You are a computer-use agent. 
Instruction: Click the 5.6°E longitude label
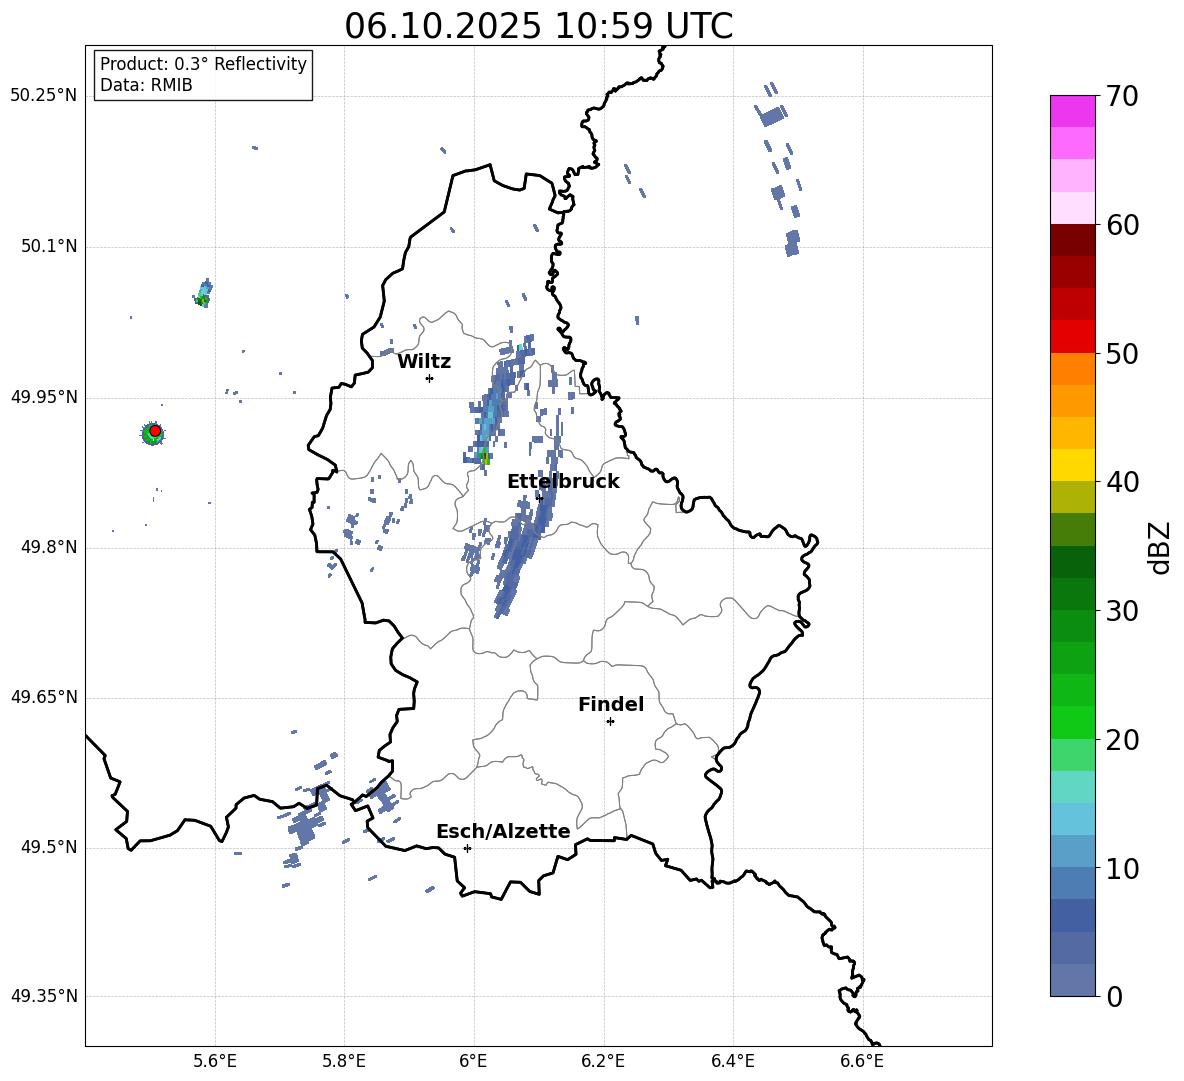[215, 1062]
